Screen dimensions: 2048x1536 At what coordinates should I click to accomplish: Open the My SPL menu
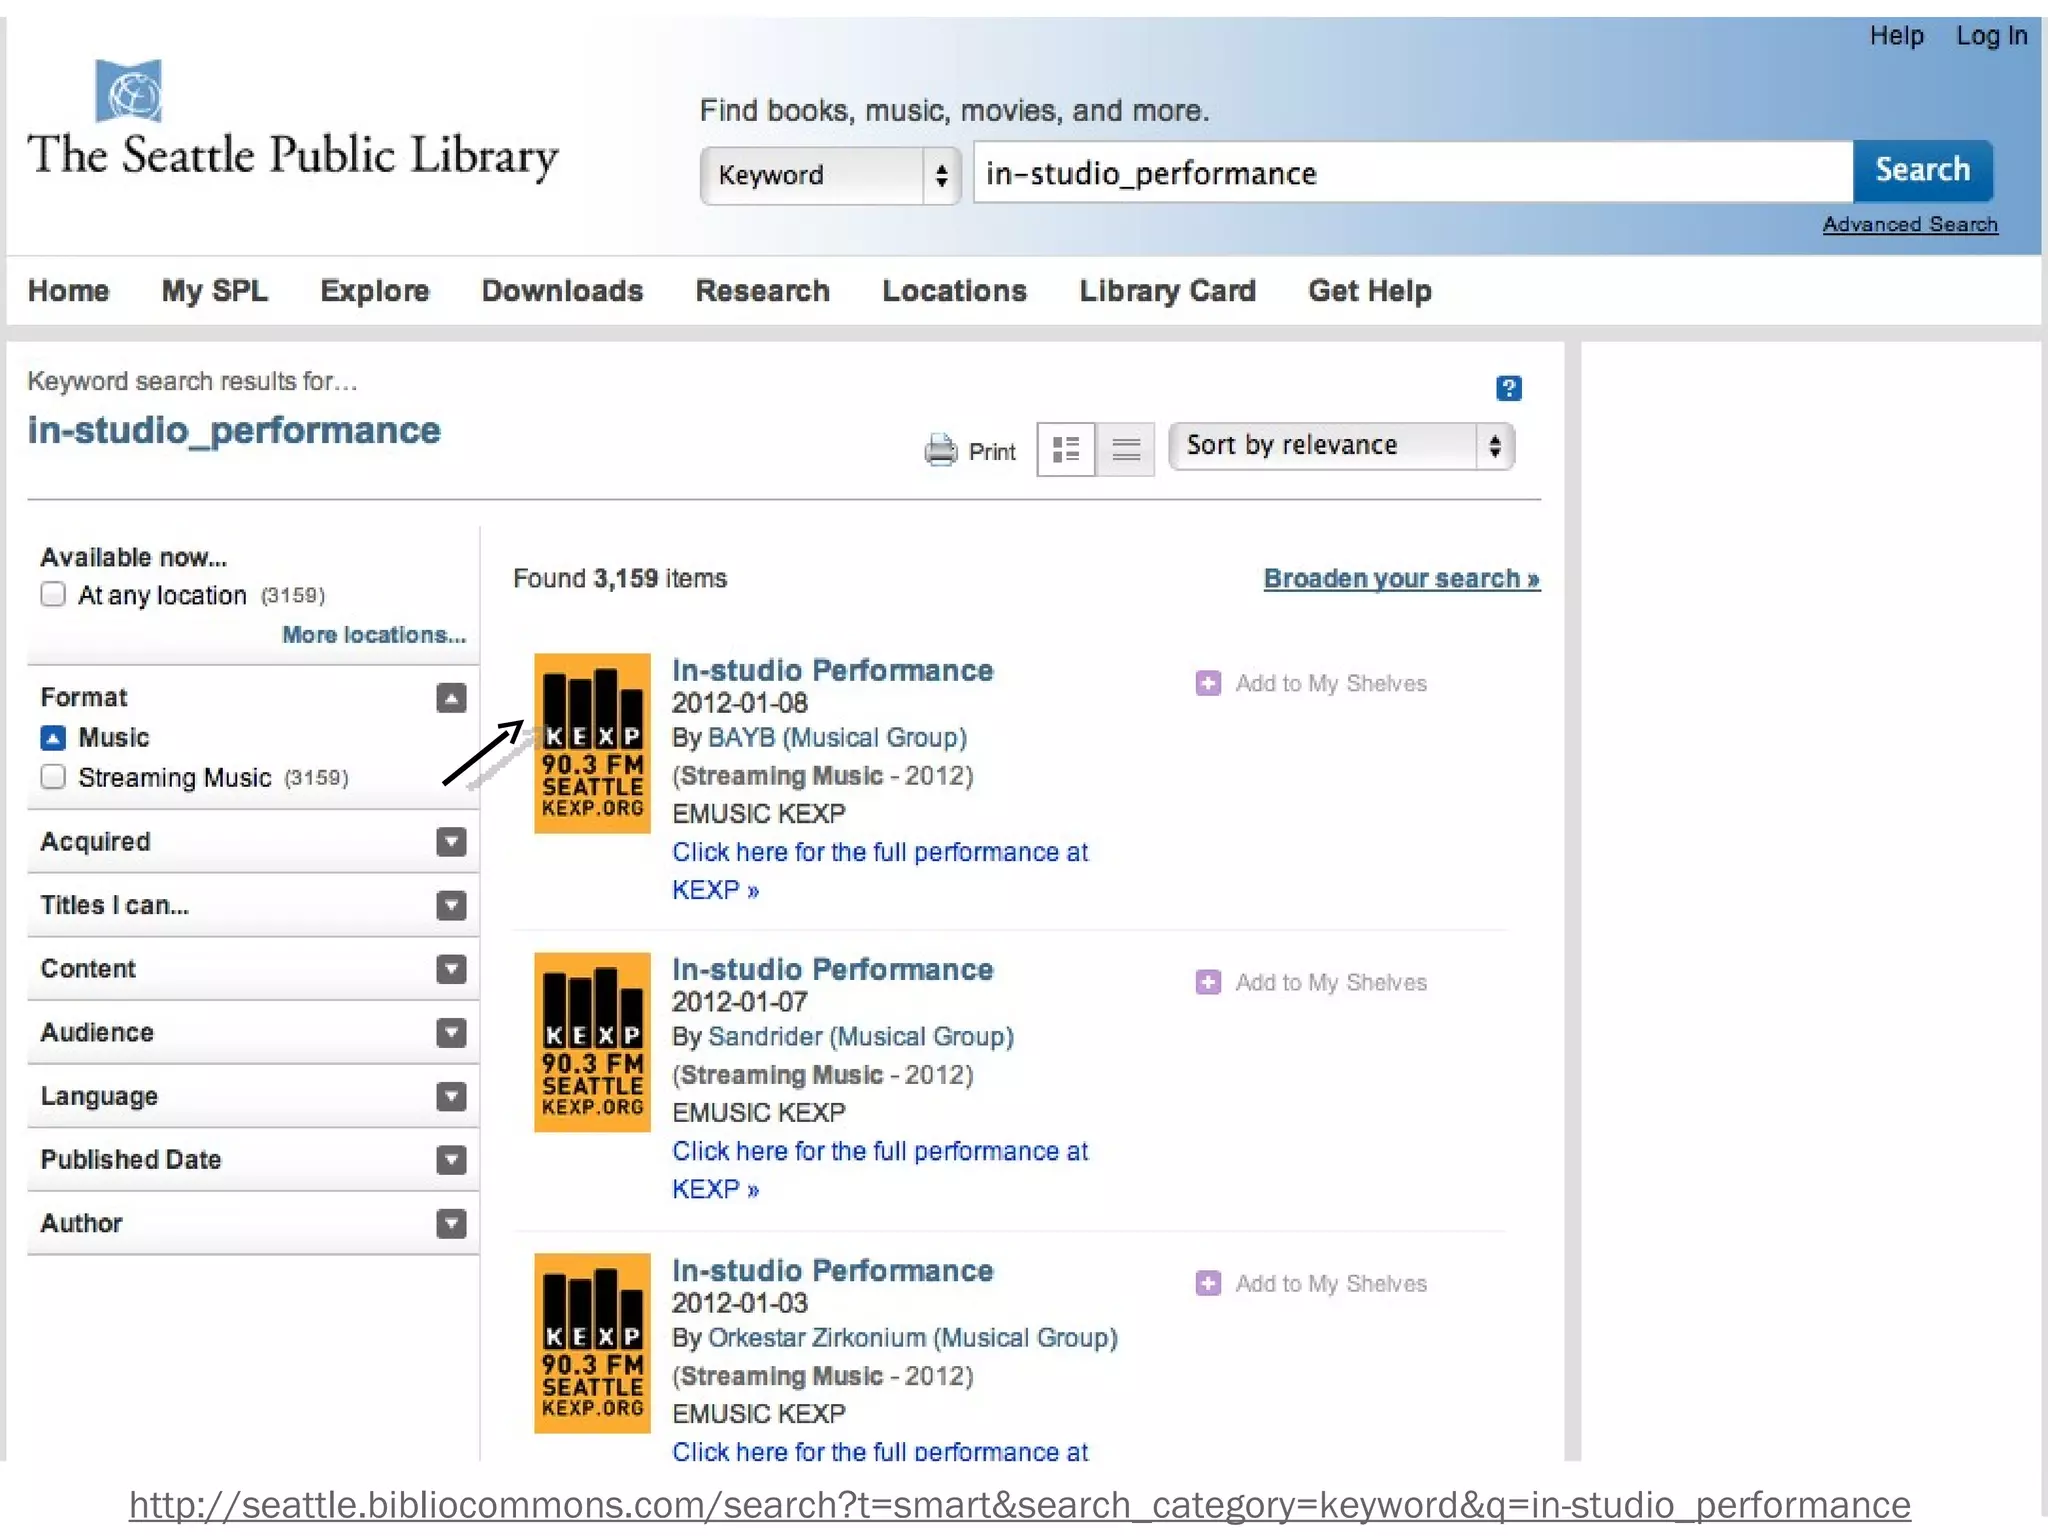pyautogui.click(x=214, y=291)
